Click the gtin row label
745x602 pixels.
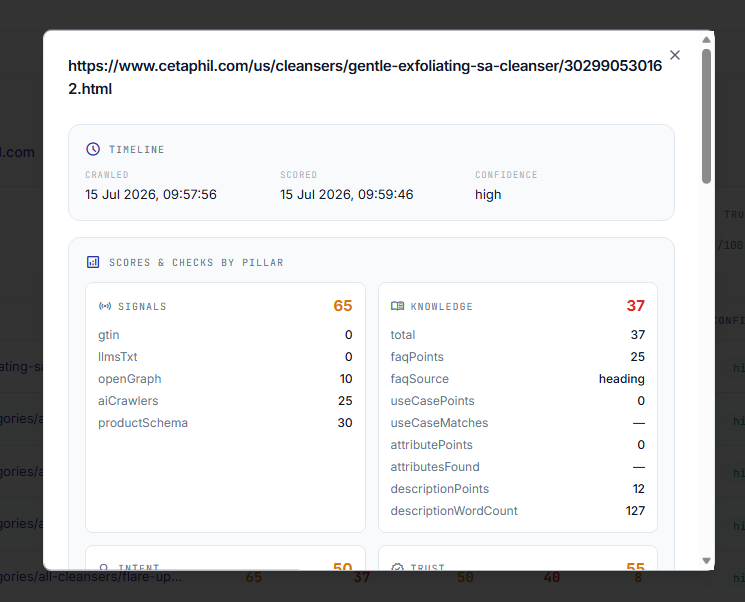(x=108, y=335)
